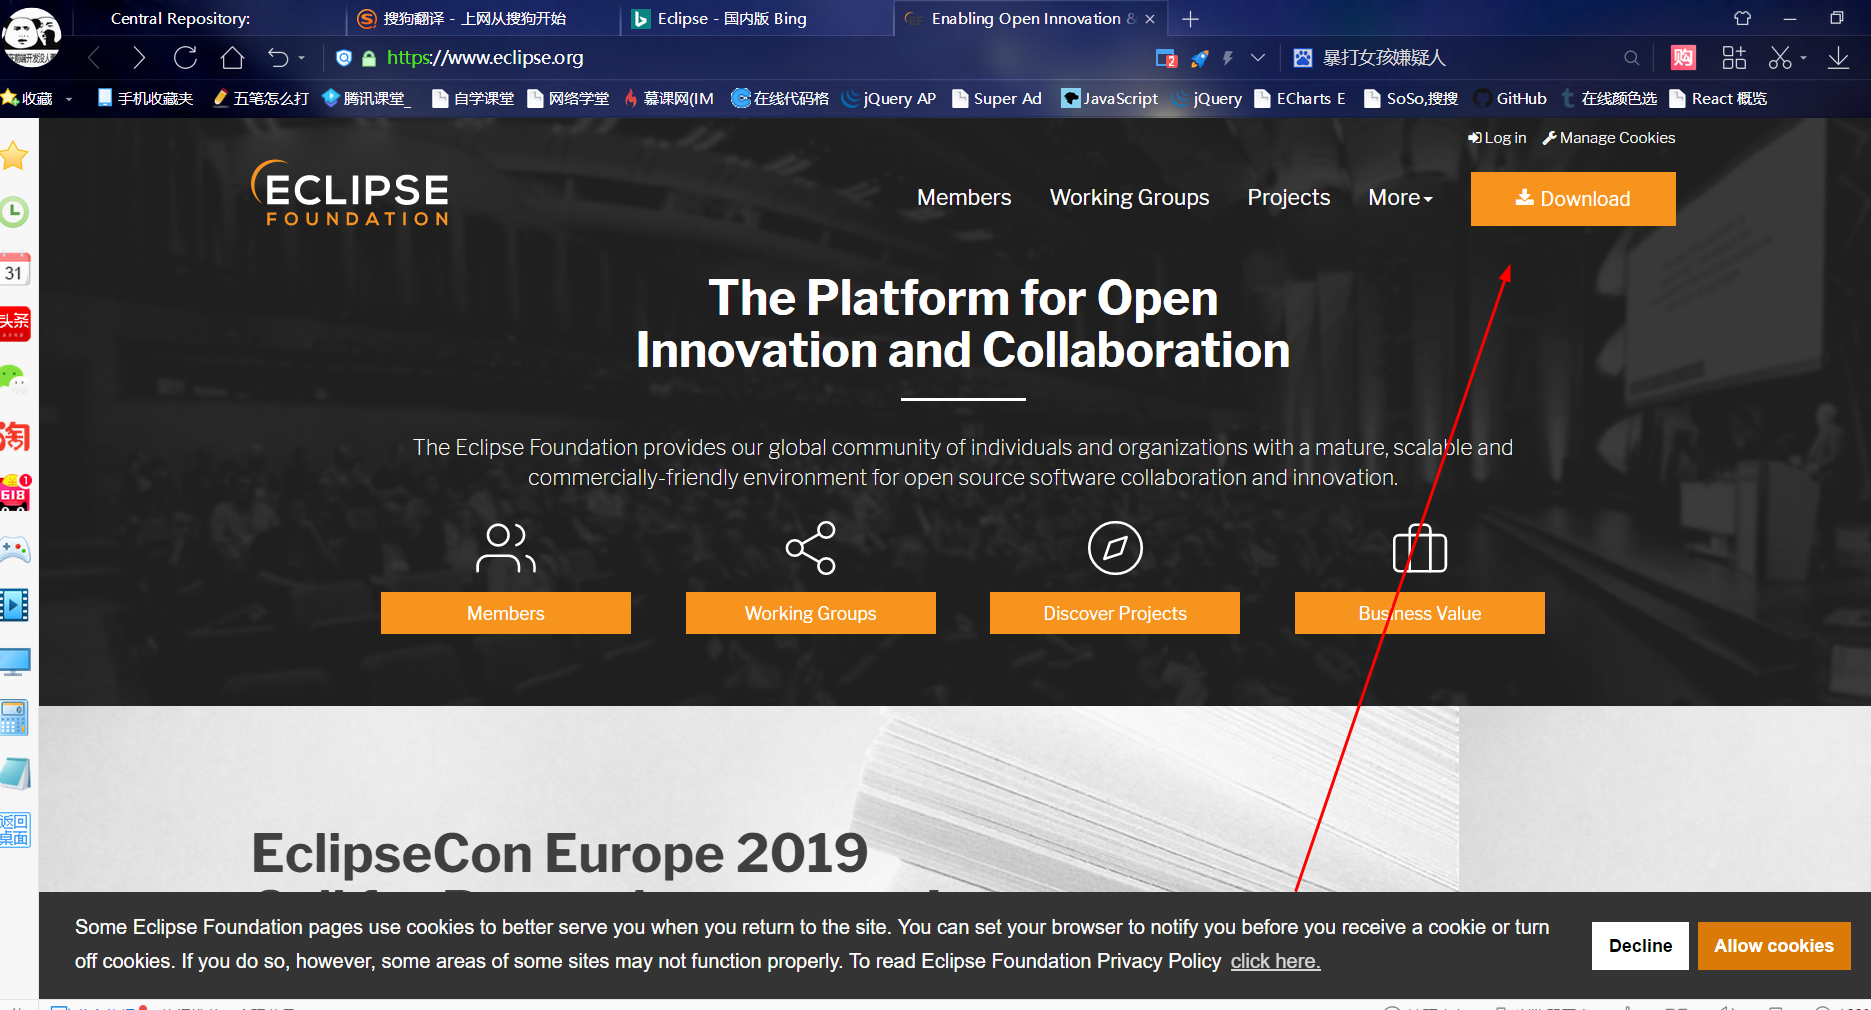
Task: Click the green padlock security icon
Action: tap(369, 58)
